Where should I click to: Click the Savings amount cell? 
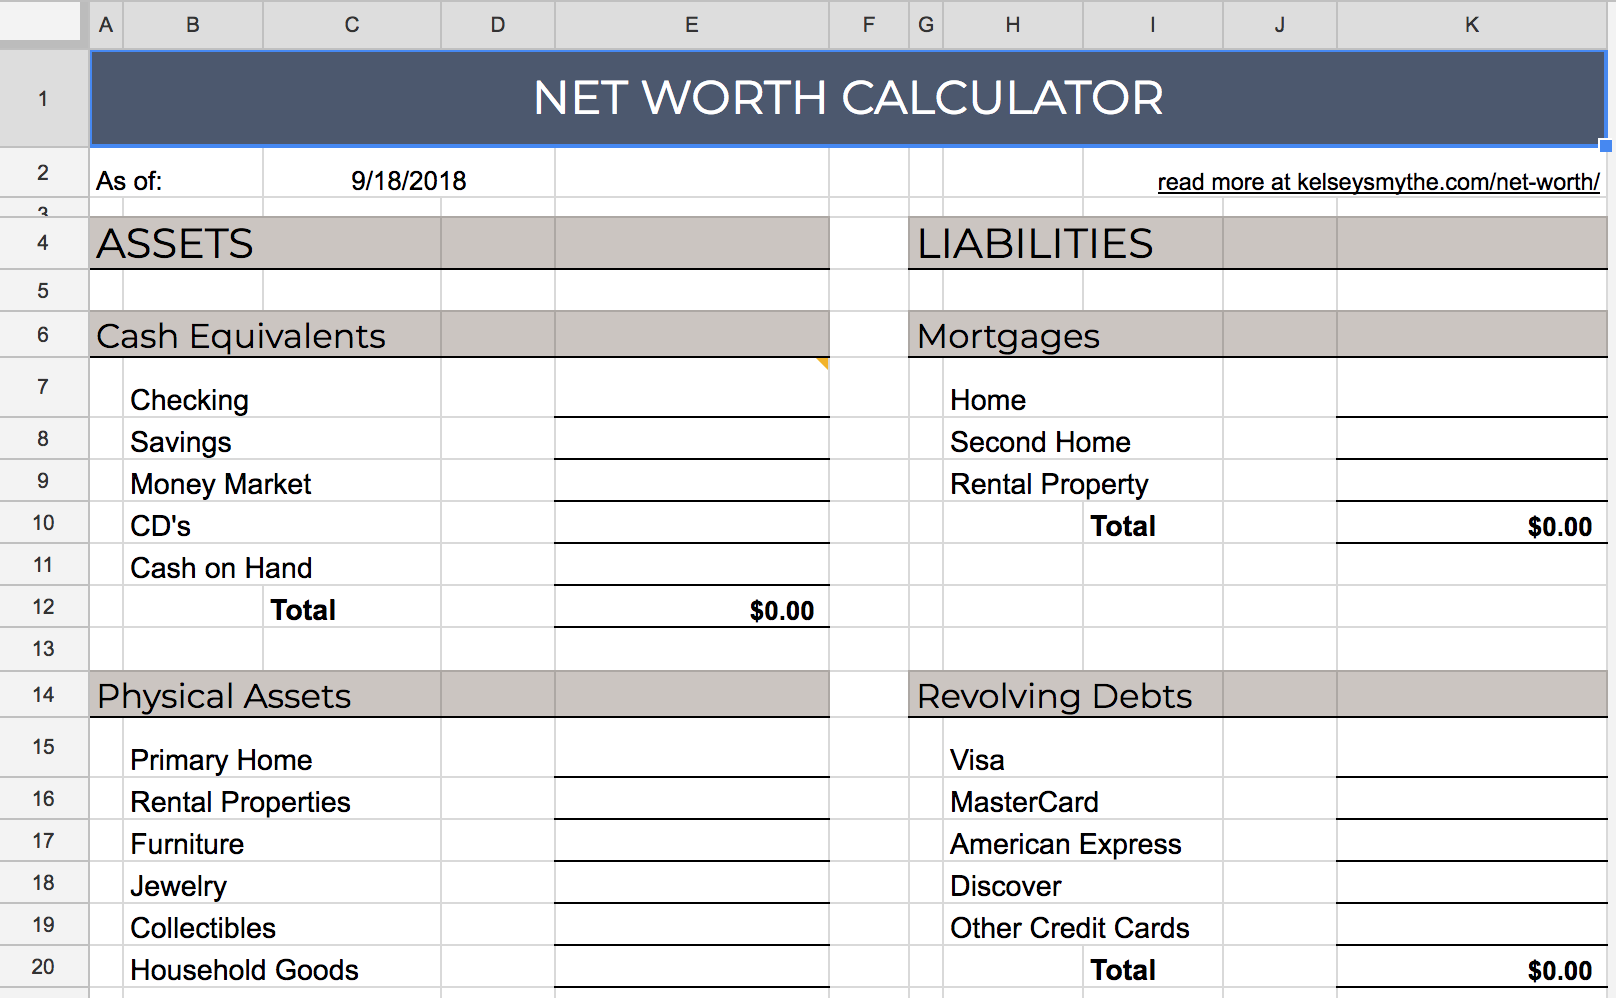pos(691,440)
